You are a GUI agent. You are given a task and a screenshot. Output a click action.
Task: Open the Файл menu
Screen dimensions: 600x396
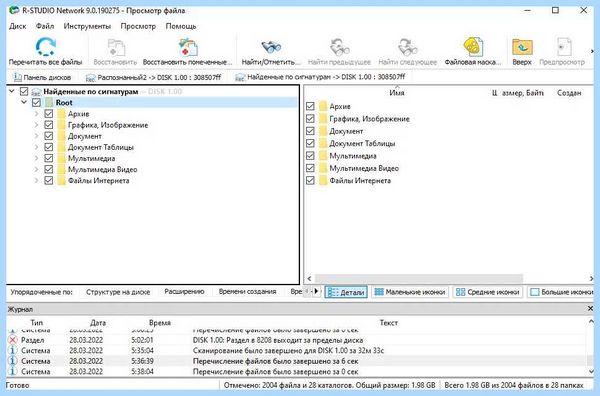click(45, 26)
